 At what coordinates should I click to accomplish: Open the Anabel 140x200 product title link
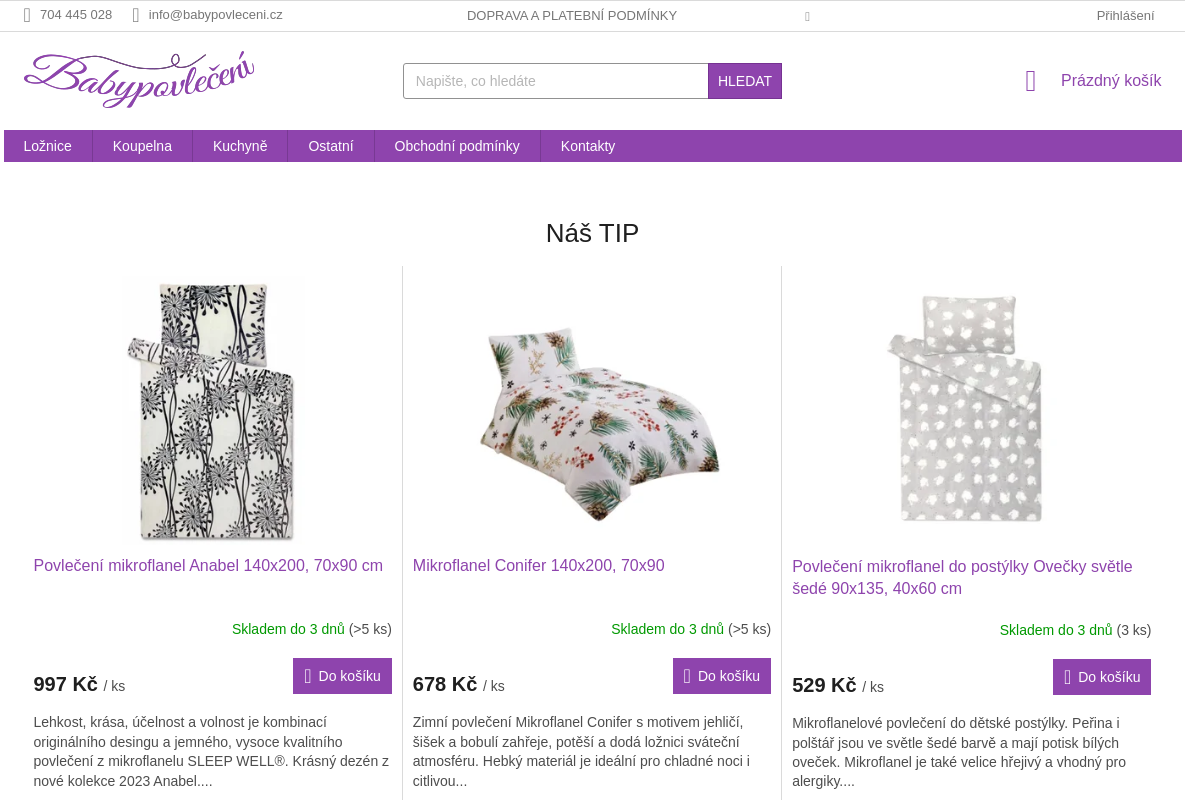(208, 566)
